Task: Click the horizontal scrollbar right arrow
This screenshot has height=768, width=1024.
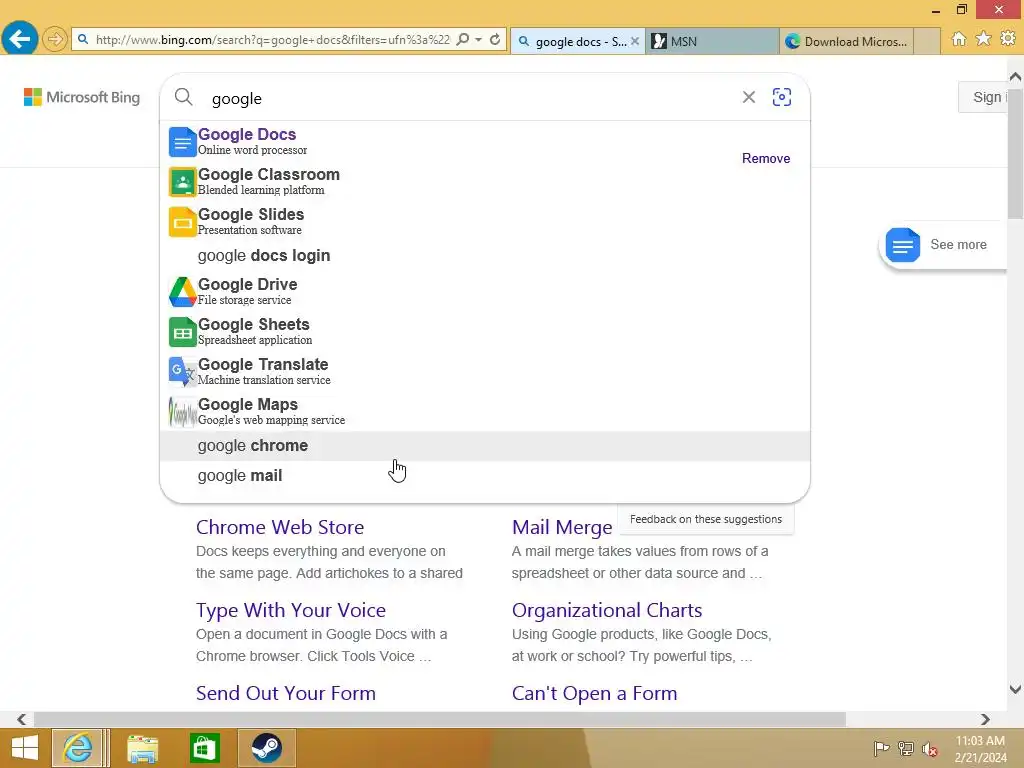Action: [x=985, y=719]
